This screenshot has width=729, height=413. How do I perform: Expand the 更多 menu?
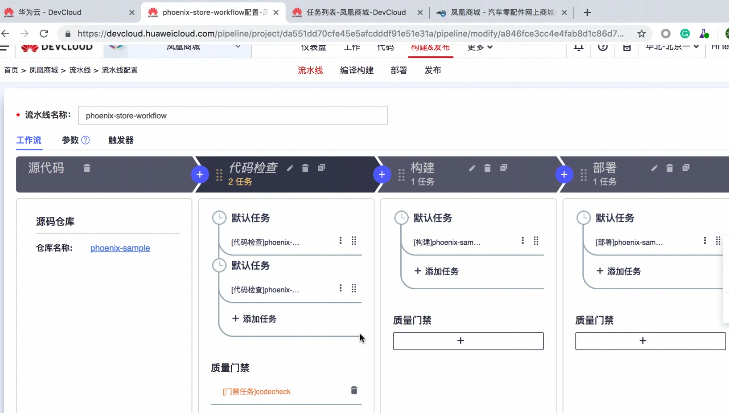tap(480, 47)
